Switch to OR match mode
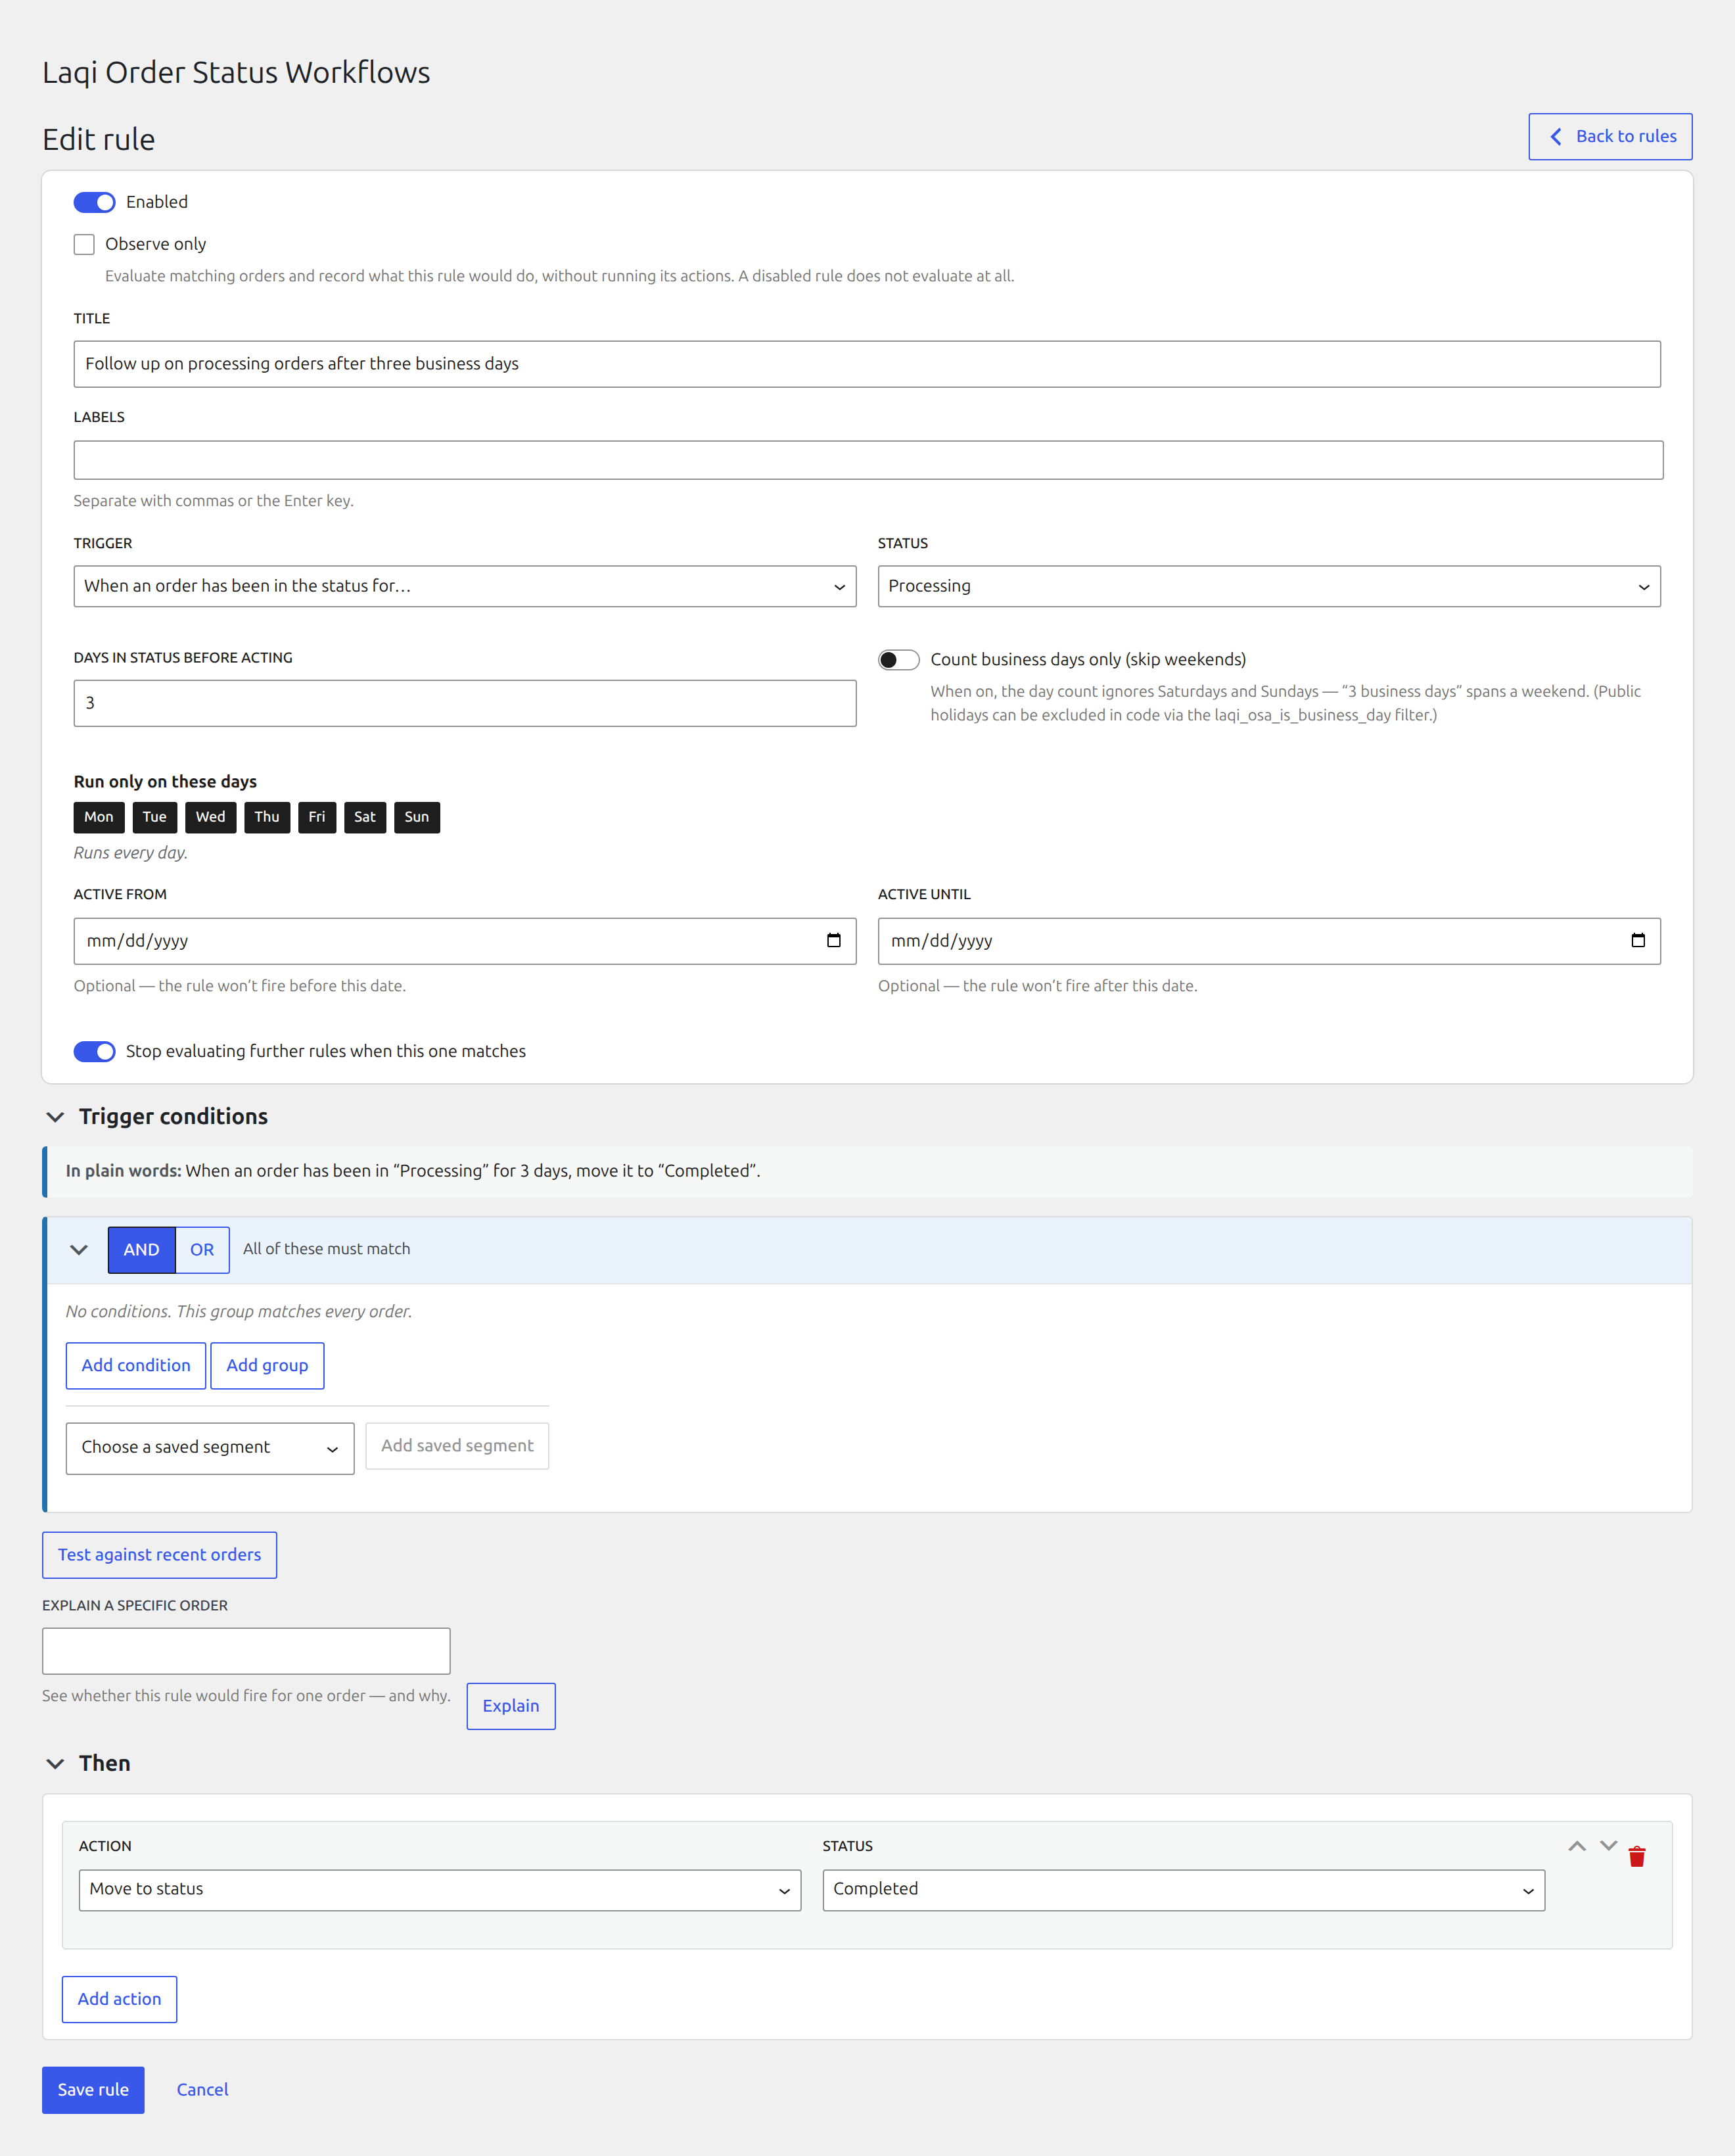 tap(202, 1251)
